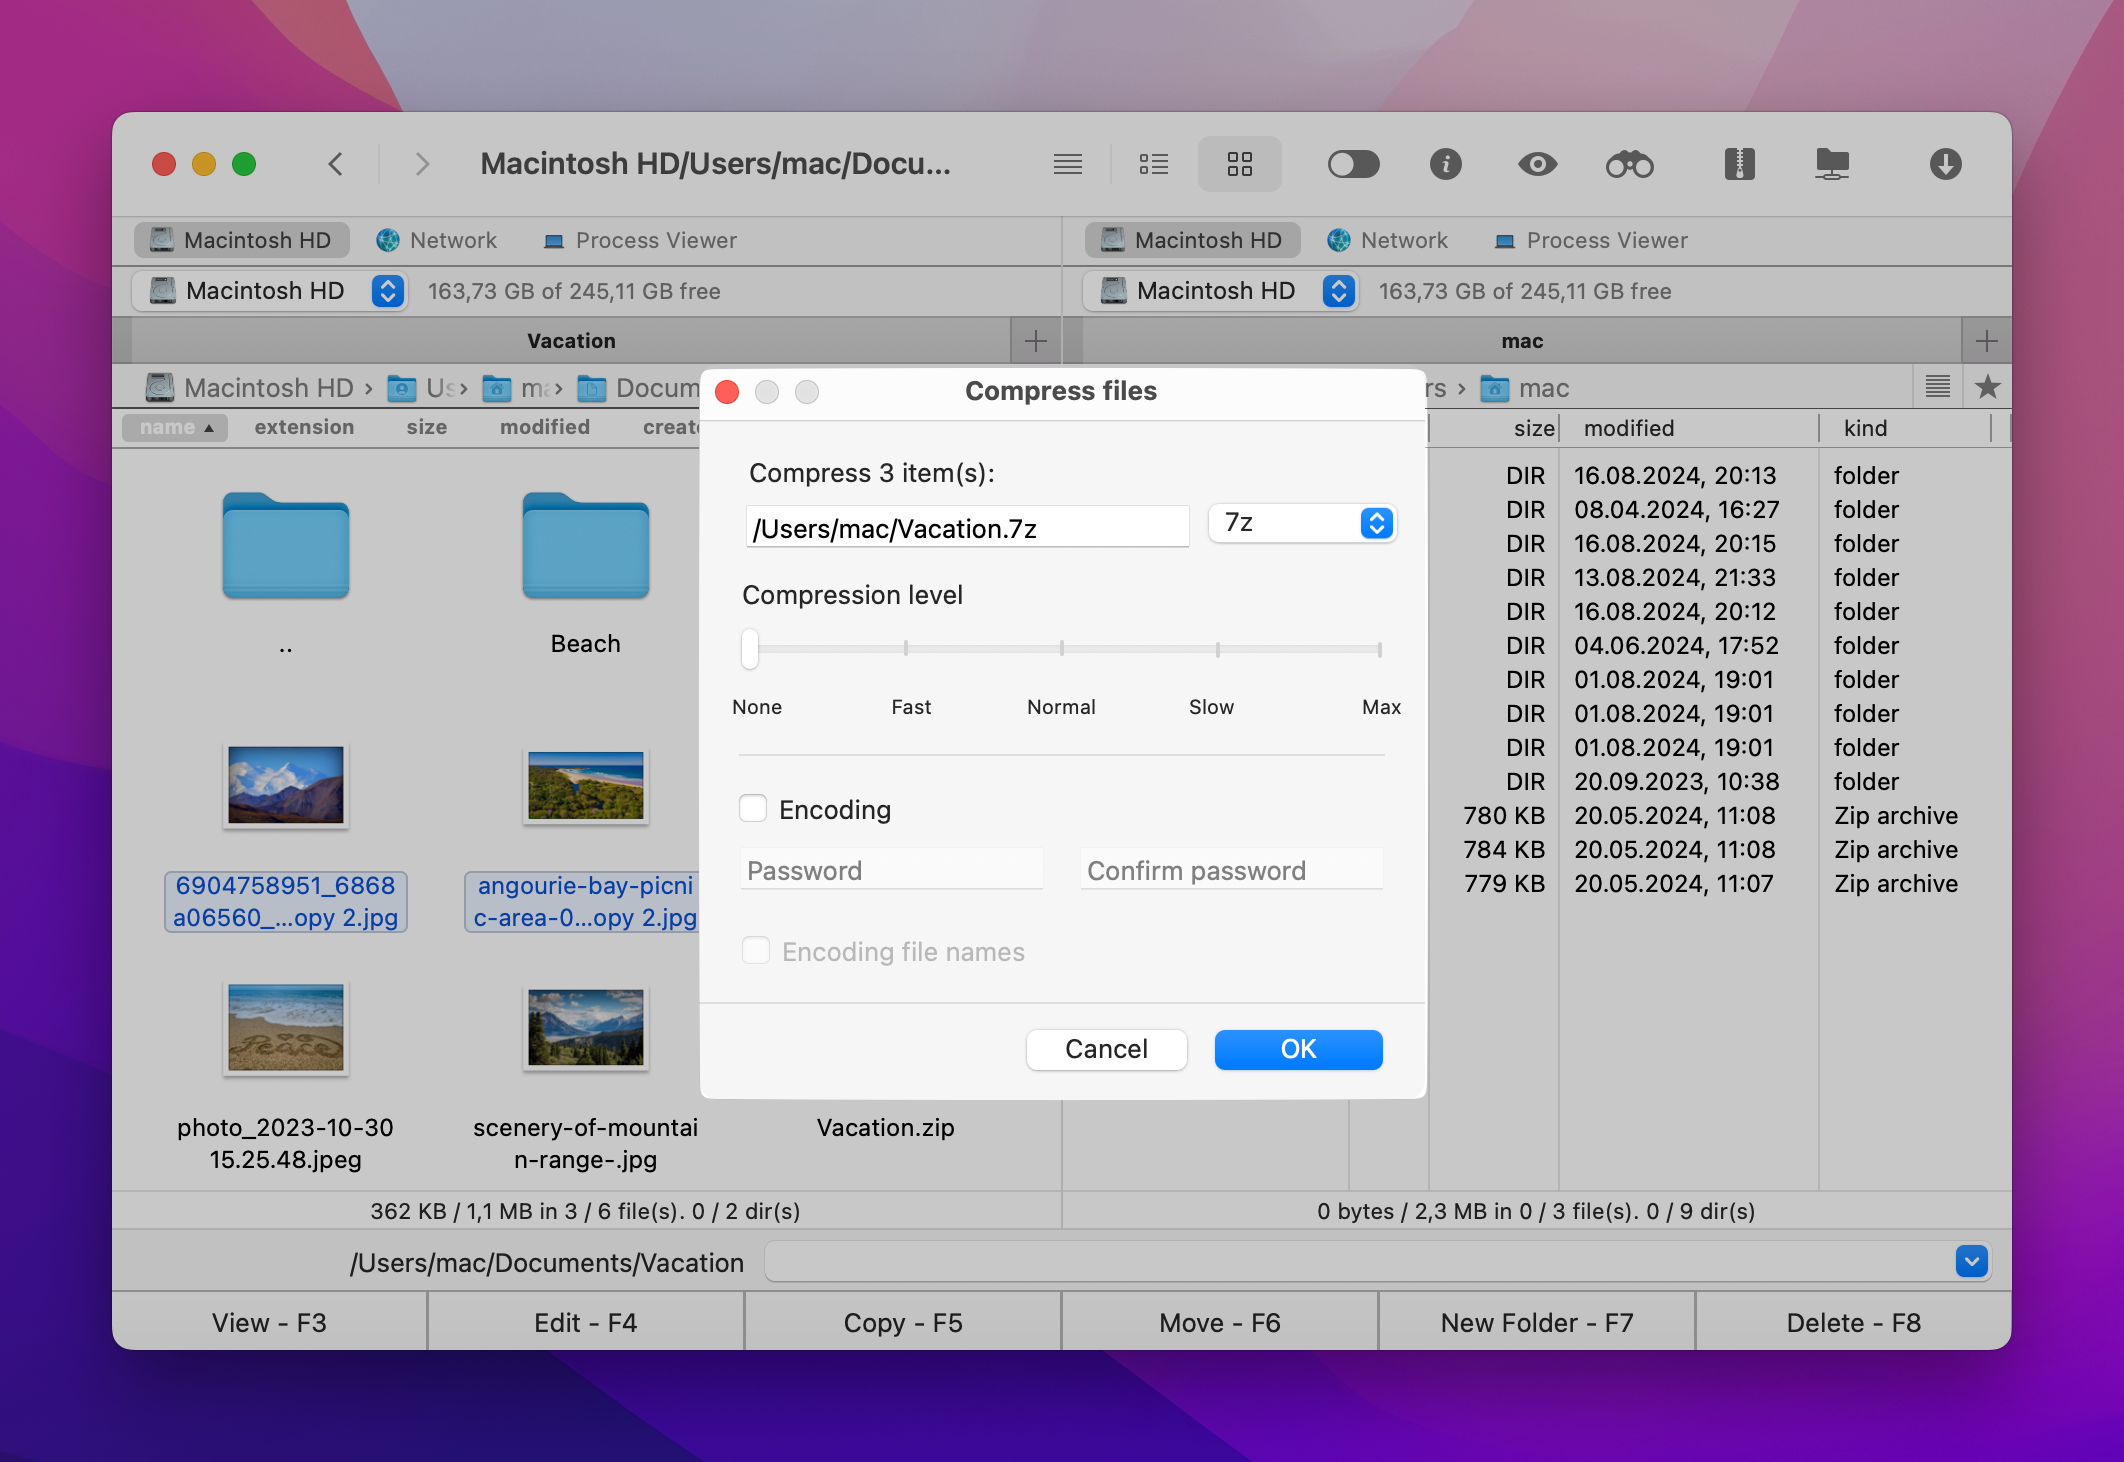2124x1462 pixels.
Task: Click the OK button to compress
Action: click(1298, 1047)
